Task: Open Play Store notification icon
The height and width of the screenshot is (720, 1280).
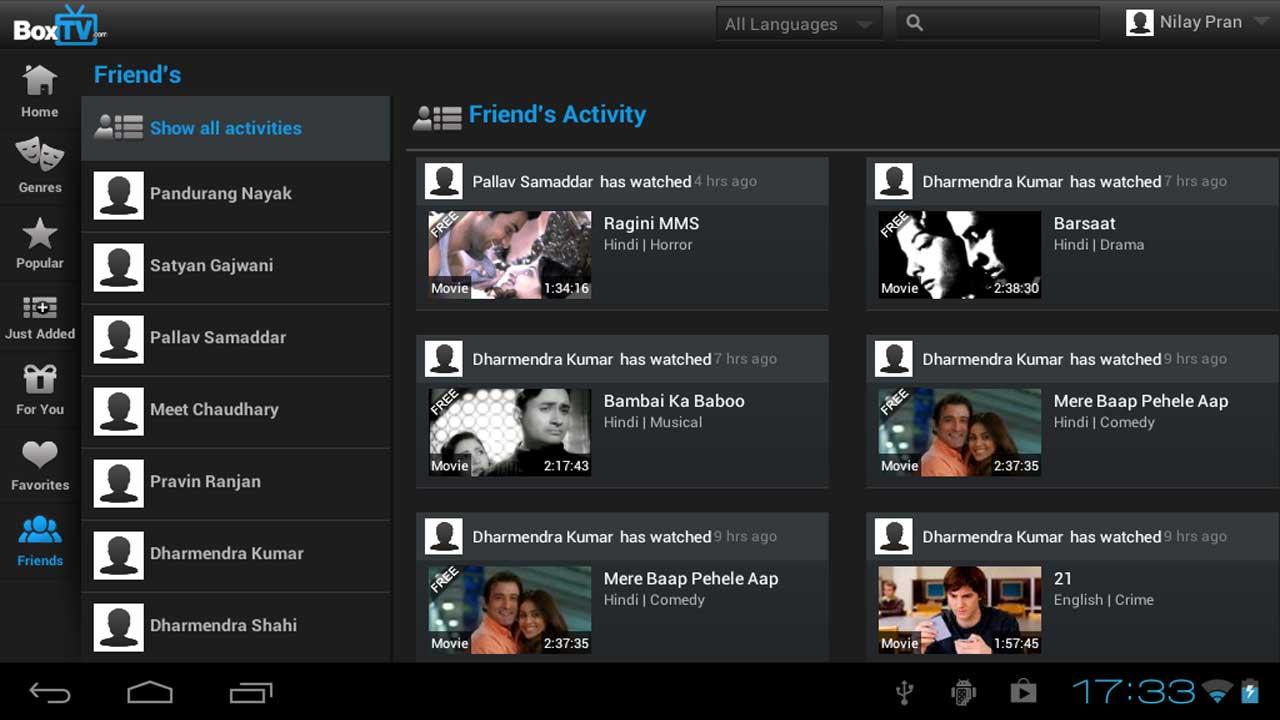Action: tap(1023, 691)
